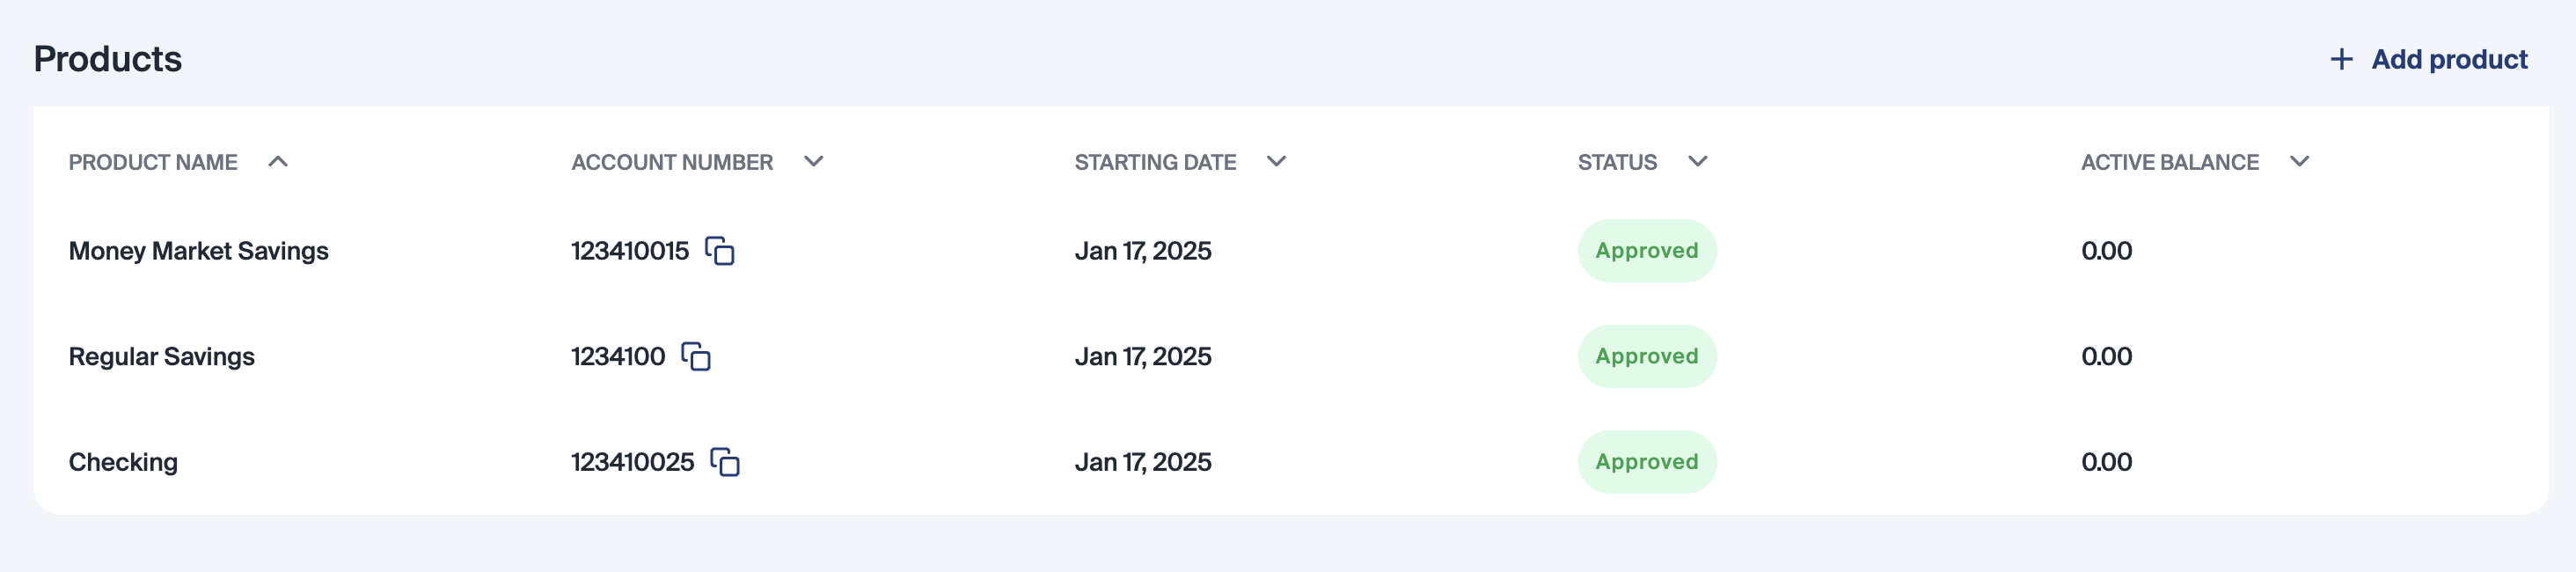Viewport: 2576px width, 572px height.
Task: Click the Starting Date column header
Action: 1155,162
